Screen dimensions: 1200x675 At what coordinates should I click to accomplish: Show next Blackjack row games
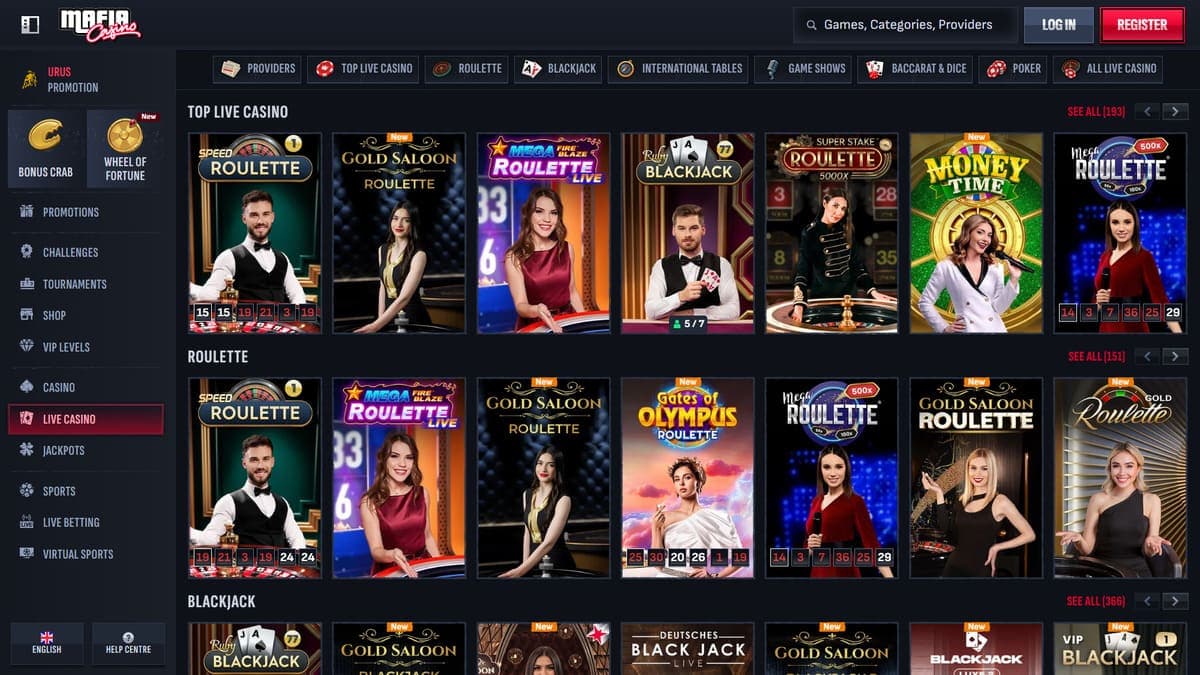tap(1175, 601)
